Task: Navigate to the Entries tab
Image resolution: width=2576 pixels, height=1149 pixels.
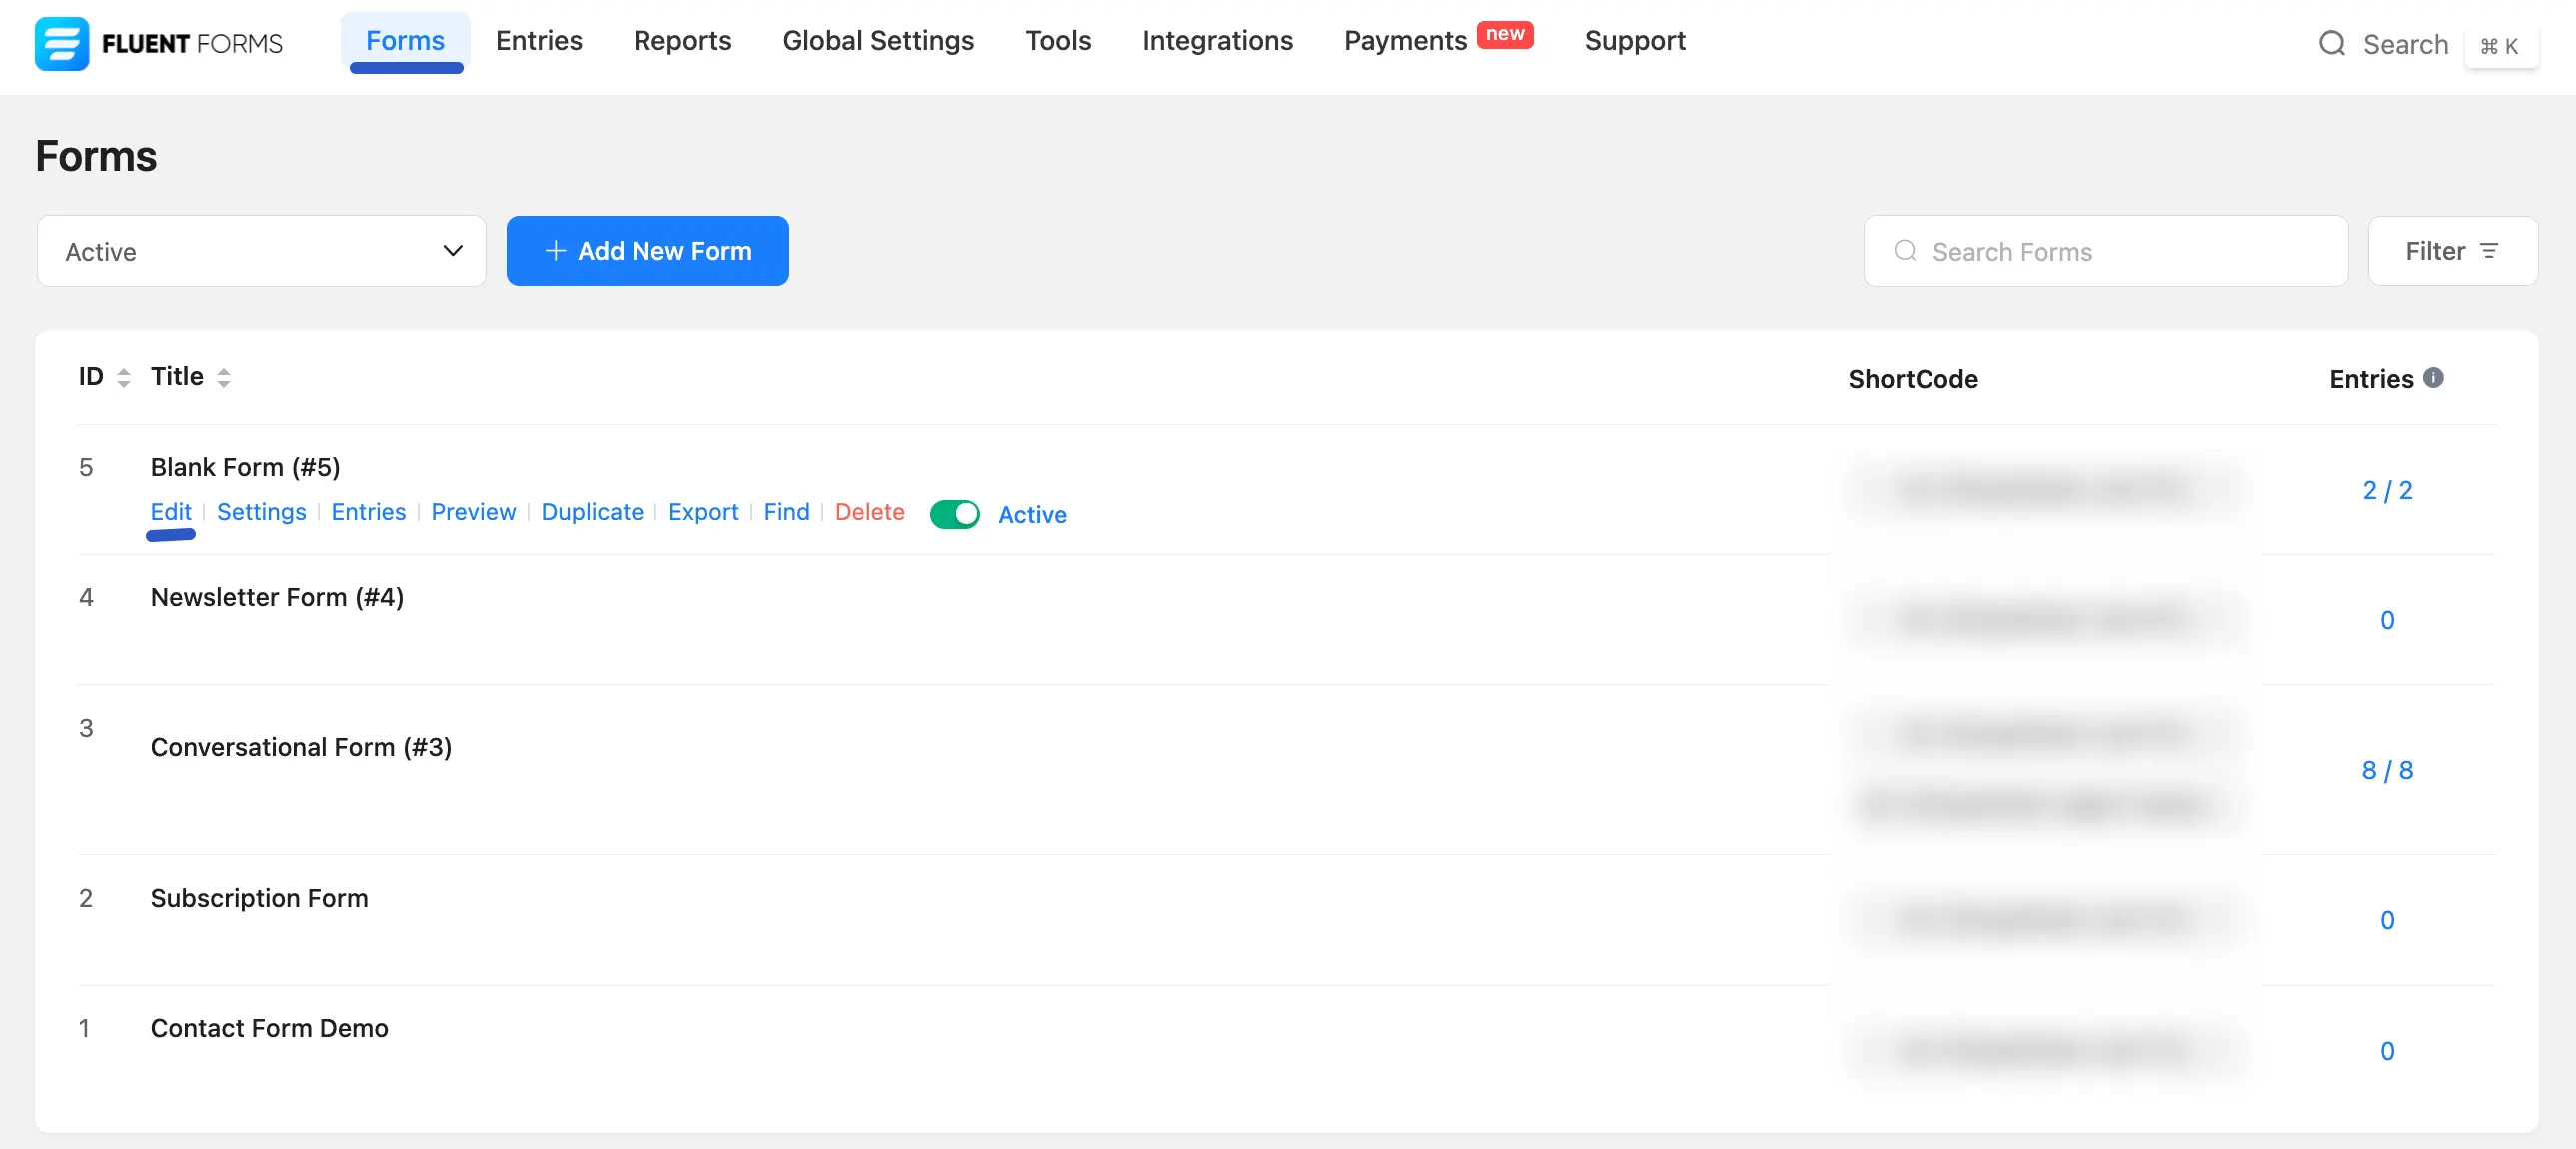Action: [539, 41]
